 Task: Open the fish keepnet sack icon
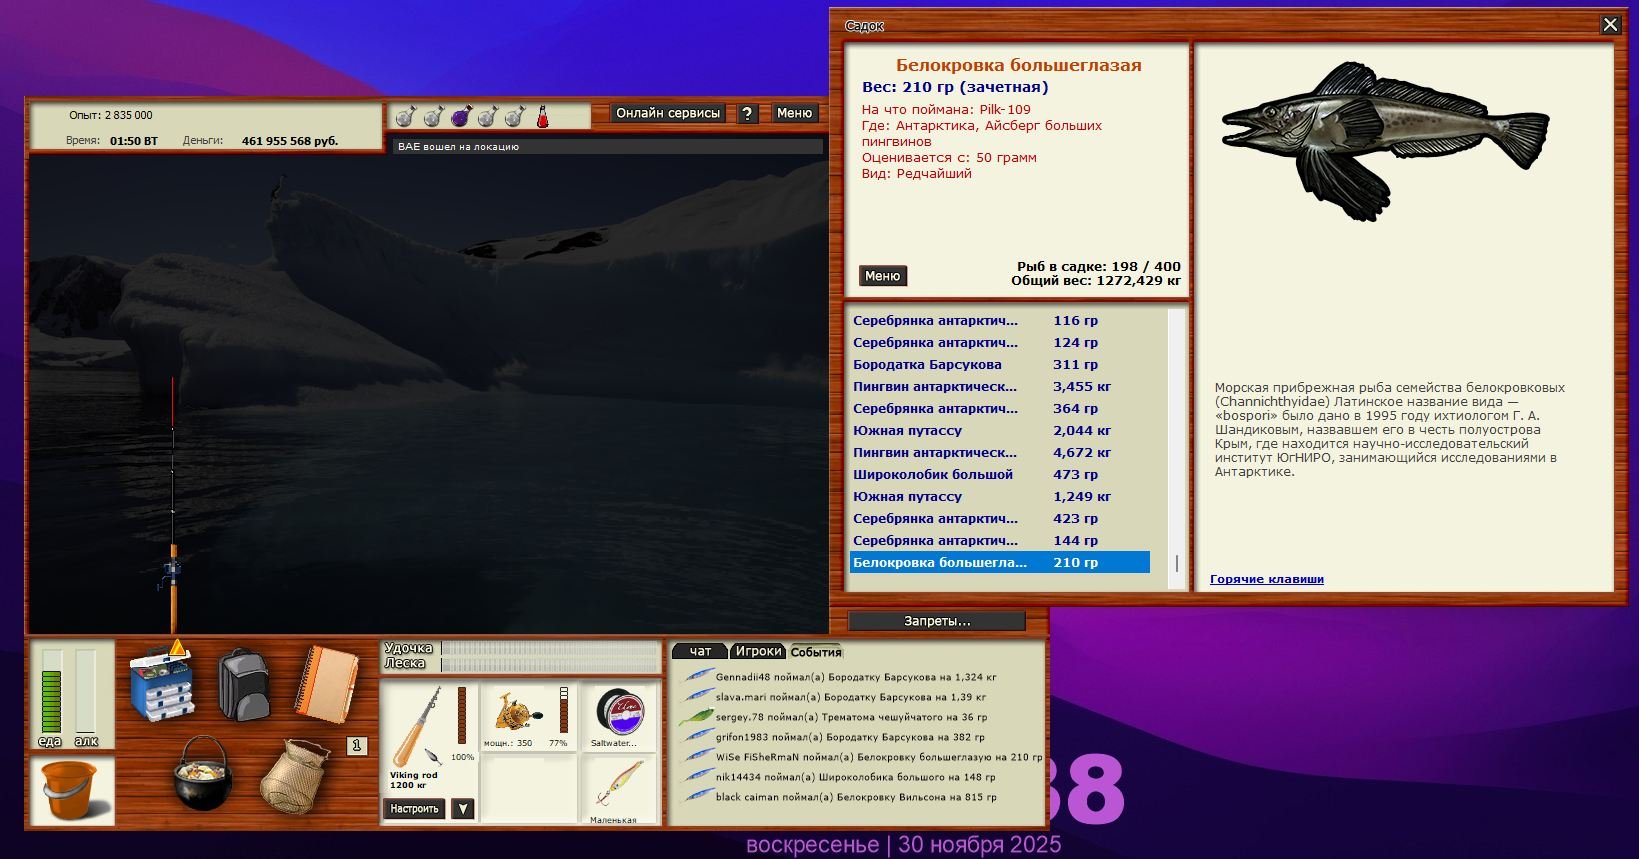click(294, 776)
